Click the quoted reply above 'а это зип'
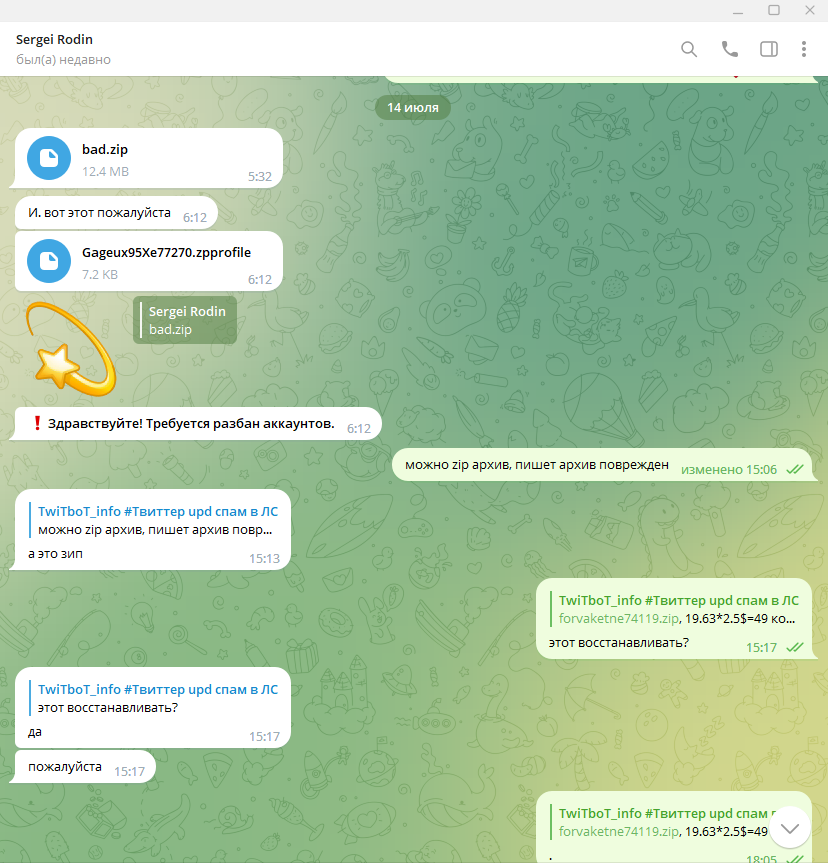This screenshot has width=828, height=865. point(157,520)
